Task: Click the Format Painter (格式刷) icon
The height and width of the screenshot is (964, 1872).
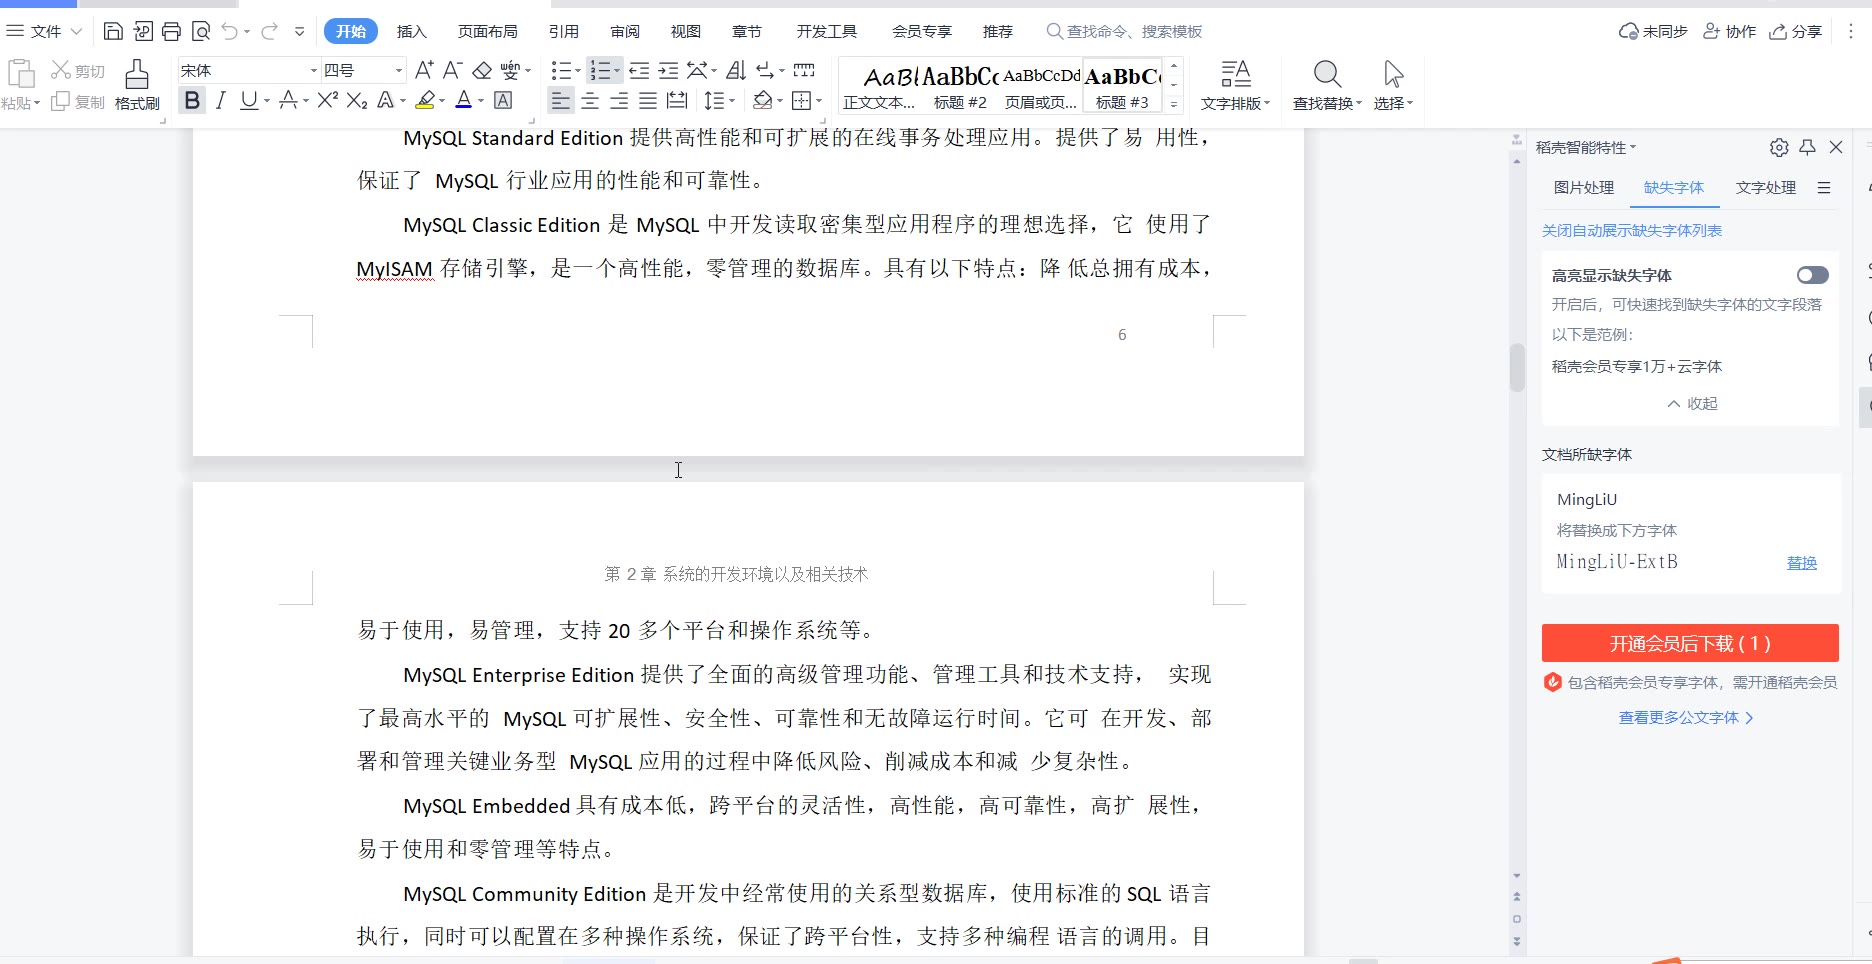Action: (x=137, y=84)
